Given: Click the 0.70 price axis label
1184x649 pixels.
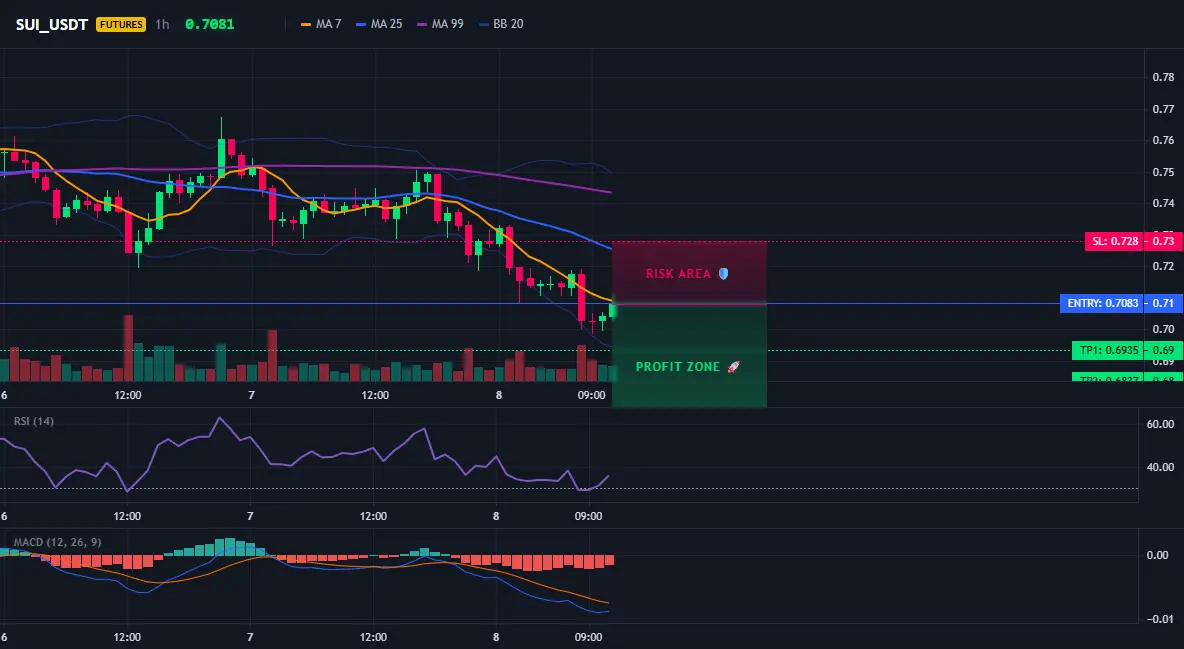Looking at the screenshot, I should tap(1163, 329).
